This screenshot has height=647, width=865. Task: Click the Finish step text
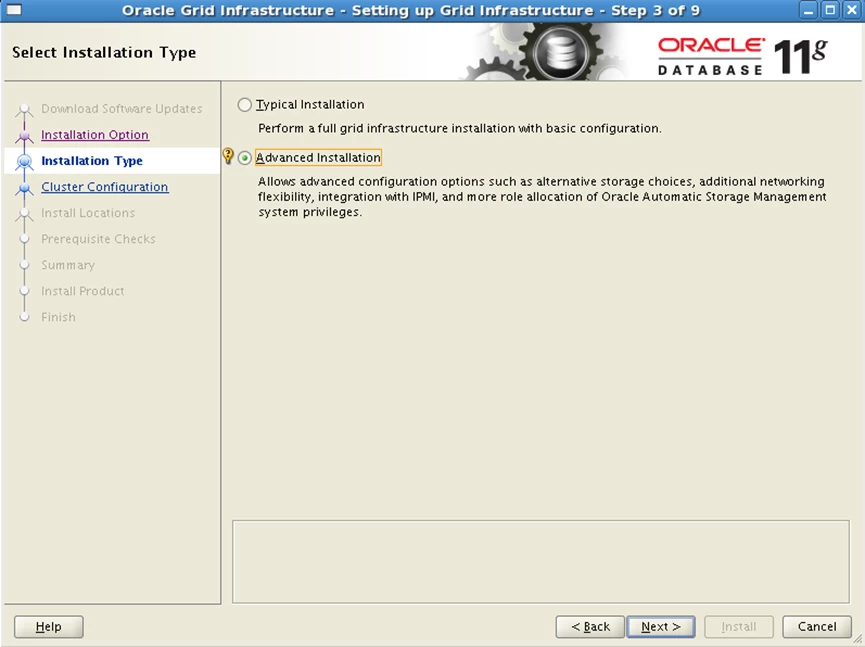[x=58, y=317]
